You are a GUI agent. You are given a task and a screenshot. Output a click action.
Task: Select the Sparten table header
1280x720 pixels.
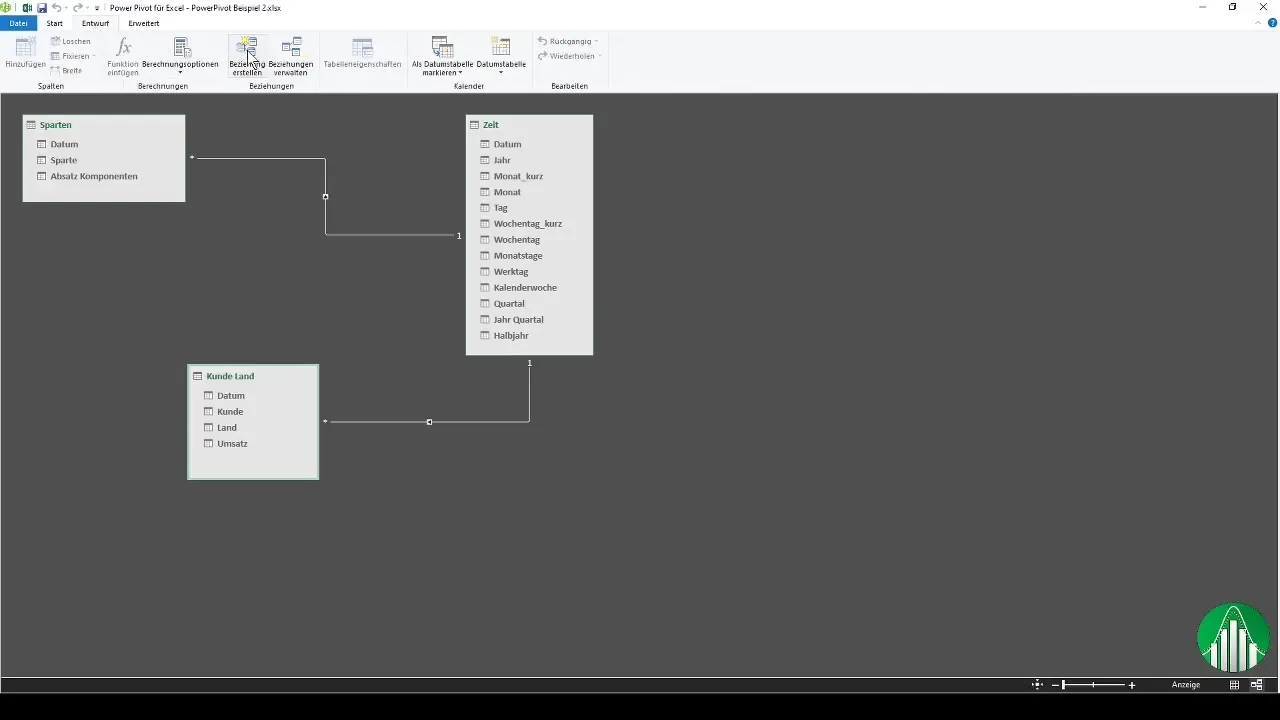104,125
